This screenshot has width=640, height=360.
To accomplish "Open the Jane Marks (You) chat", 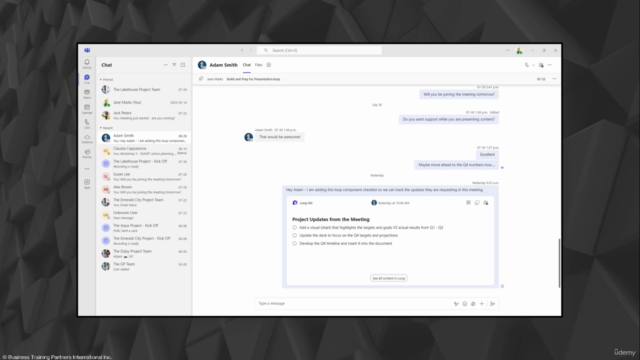I will coord(144,102).
